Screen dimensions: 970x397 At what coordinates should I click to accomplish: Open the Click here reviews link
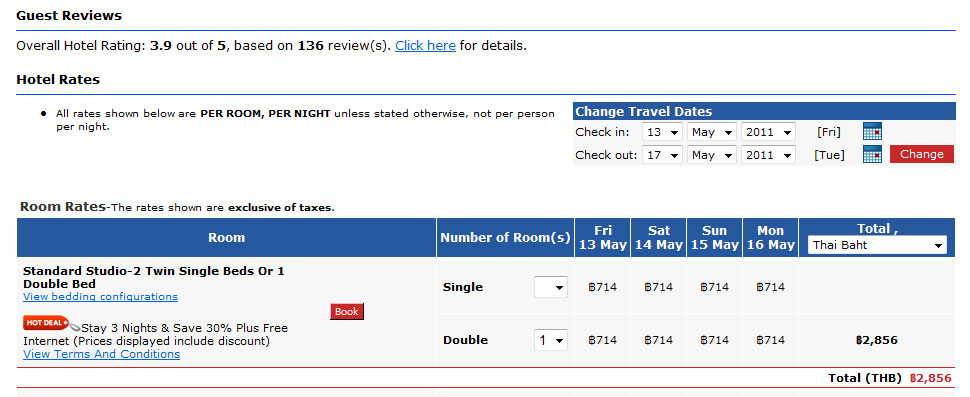coord(426,46)
